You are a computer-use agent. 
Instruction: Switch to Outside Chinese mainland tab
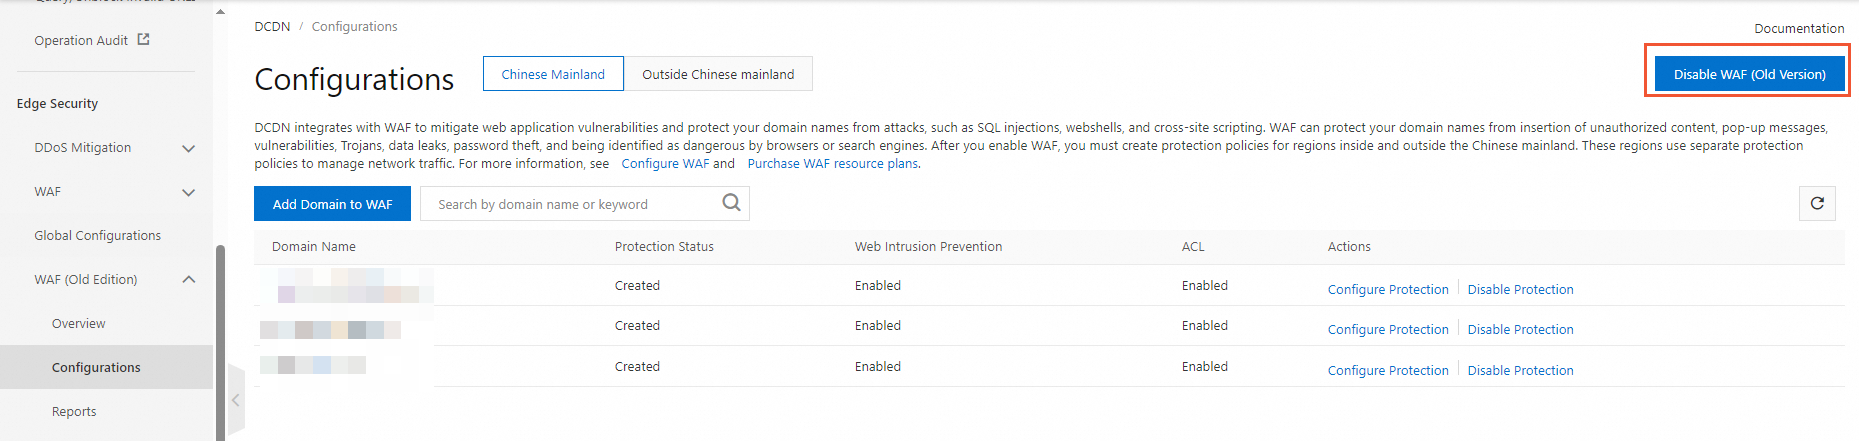(x=718, y=74)
